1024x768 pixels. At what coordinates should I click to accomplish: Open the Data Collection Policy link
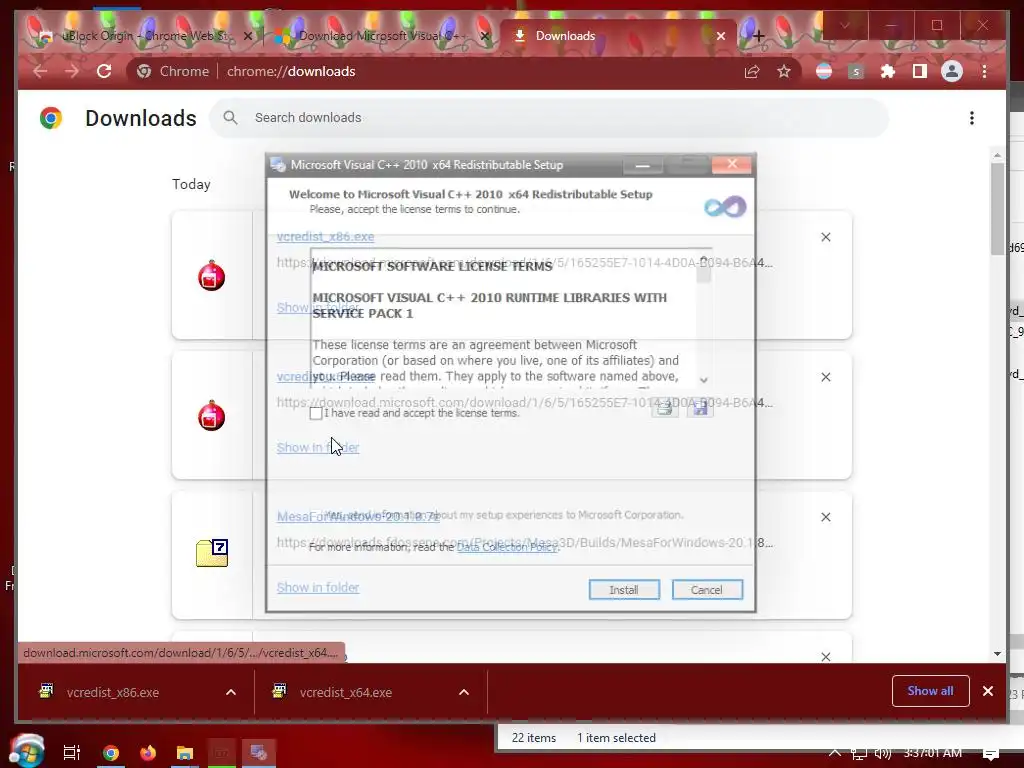pyautogui.click(x=507, y=547)
